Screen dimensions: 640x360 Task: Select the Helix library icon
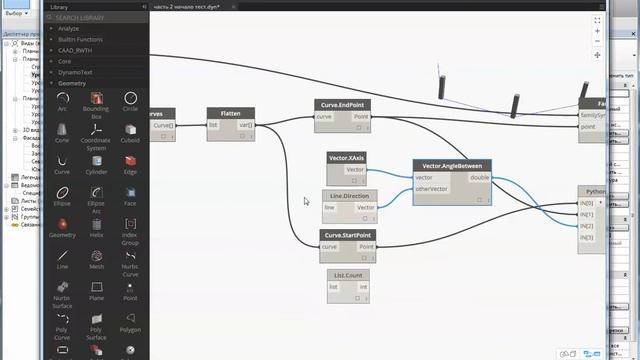(x=96, y=224)
